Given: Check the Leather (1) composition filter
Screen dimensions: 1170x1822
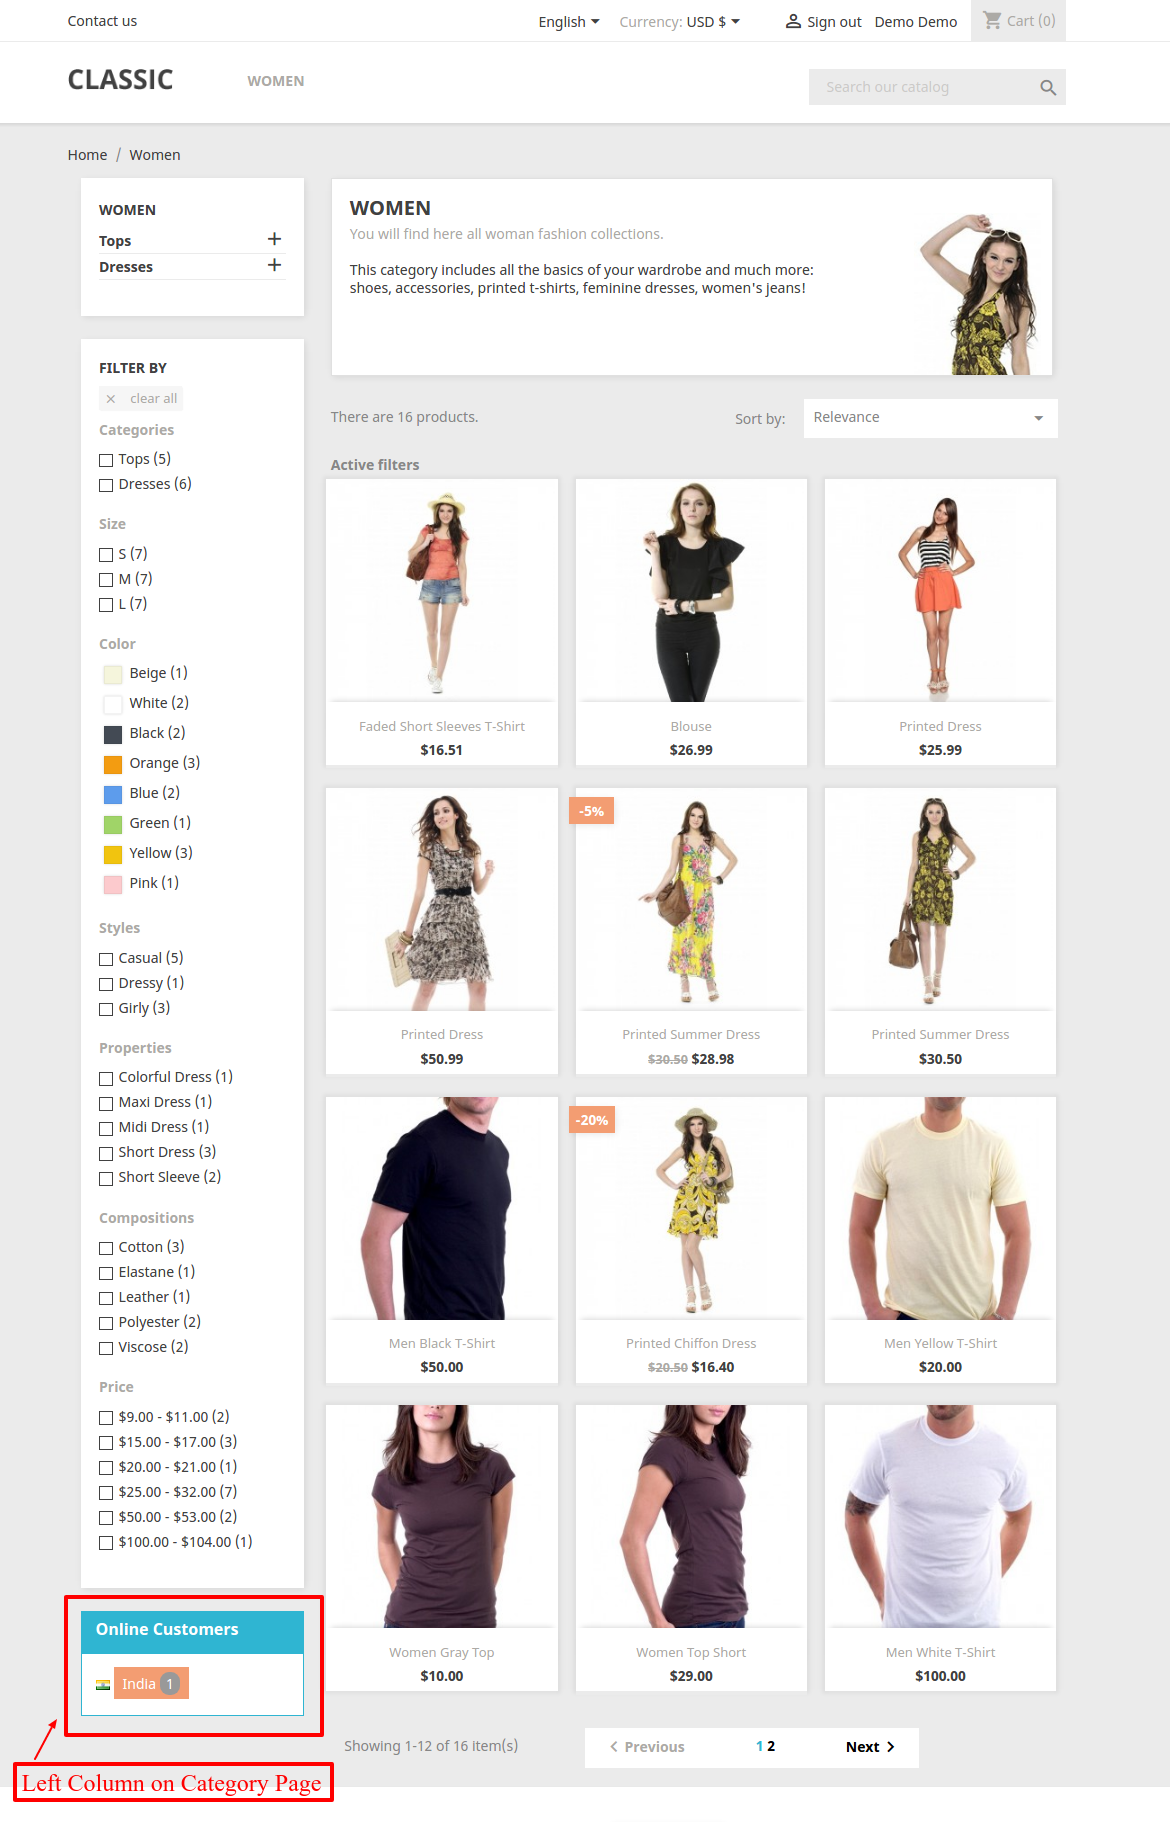Looking at the screenshot, I should tap(106, 1298).
